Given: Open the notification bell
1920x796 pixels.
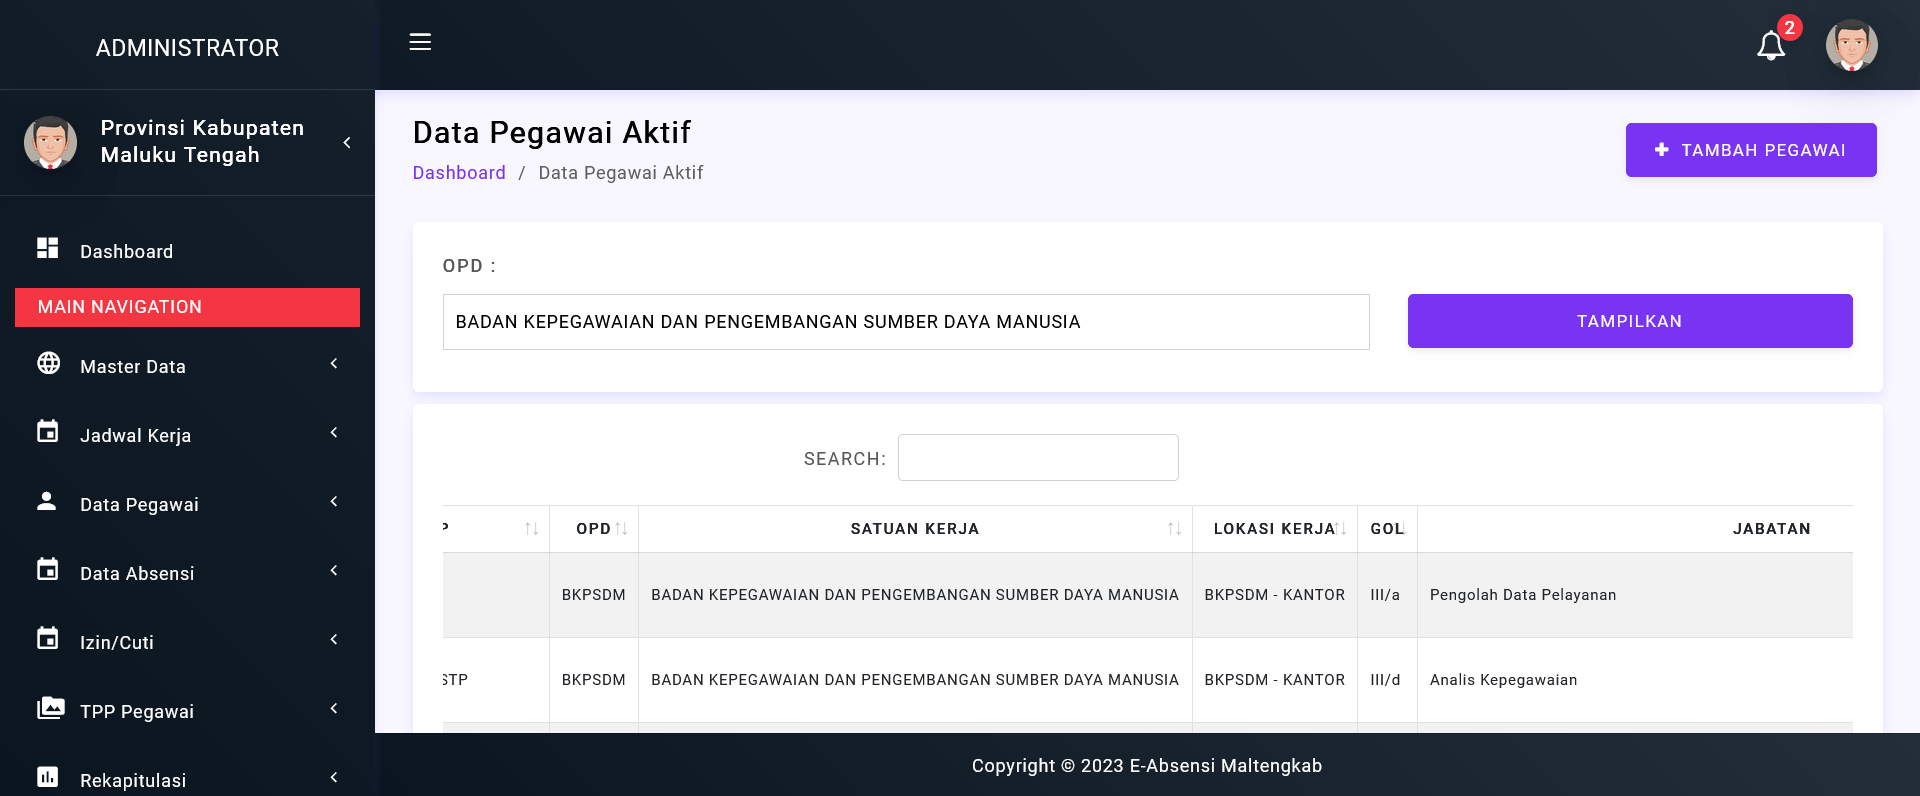Looking at the screenshot, I should click(x=1771, y=46).
